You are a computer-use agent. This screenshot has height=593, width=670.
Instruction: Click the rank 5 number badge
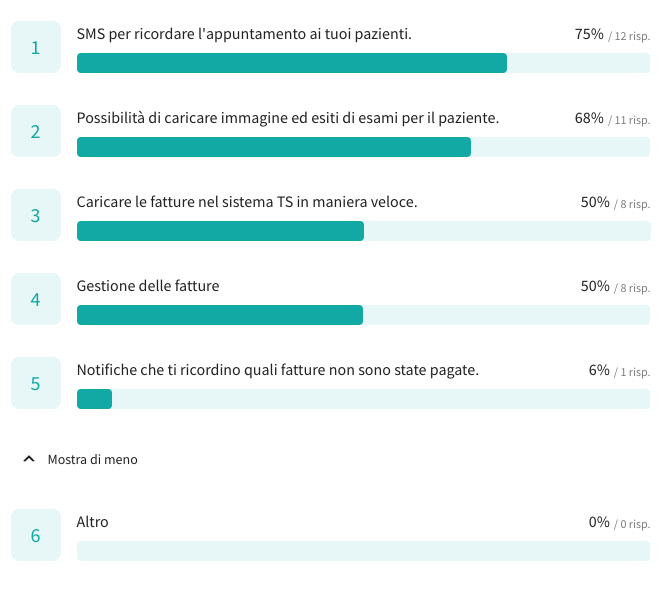point(36,383)
